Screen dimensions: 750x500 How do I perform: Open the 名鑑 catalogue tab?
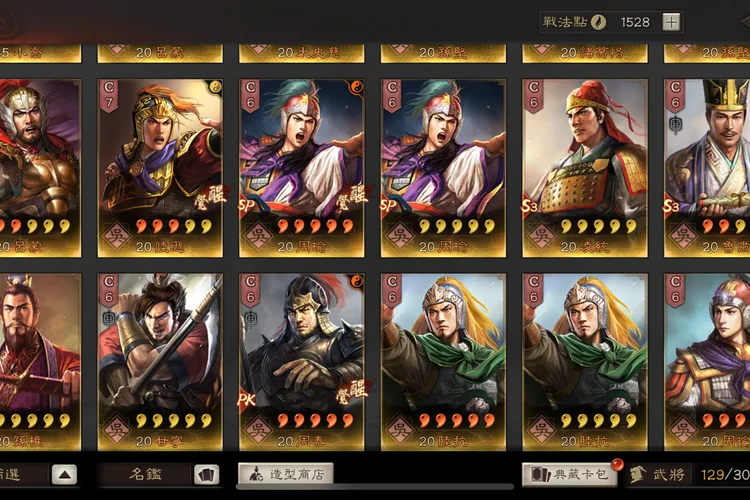pyautogui.click(x=145, y=475)
